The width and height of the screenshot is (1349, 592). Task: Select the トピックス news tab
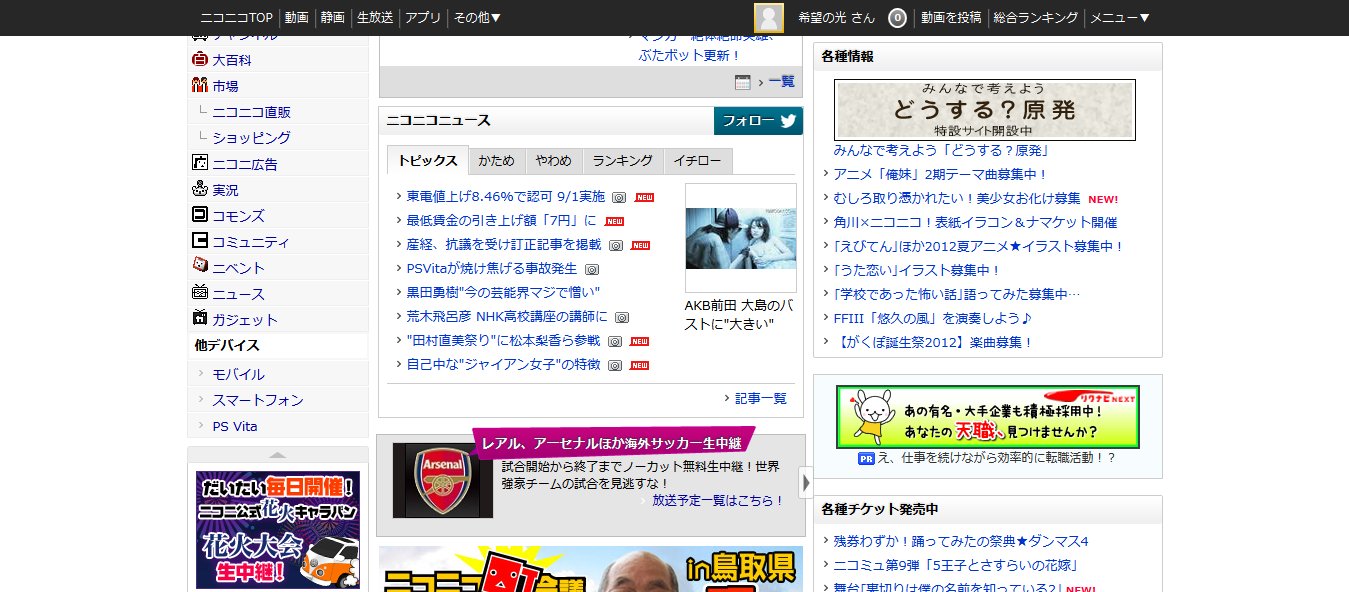428,161
